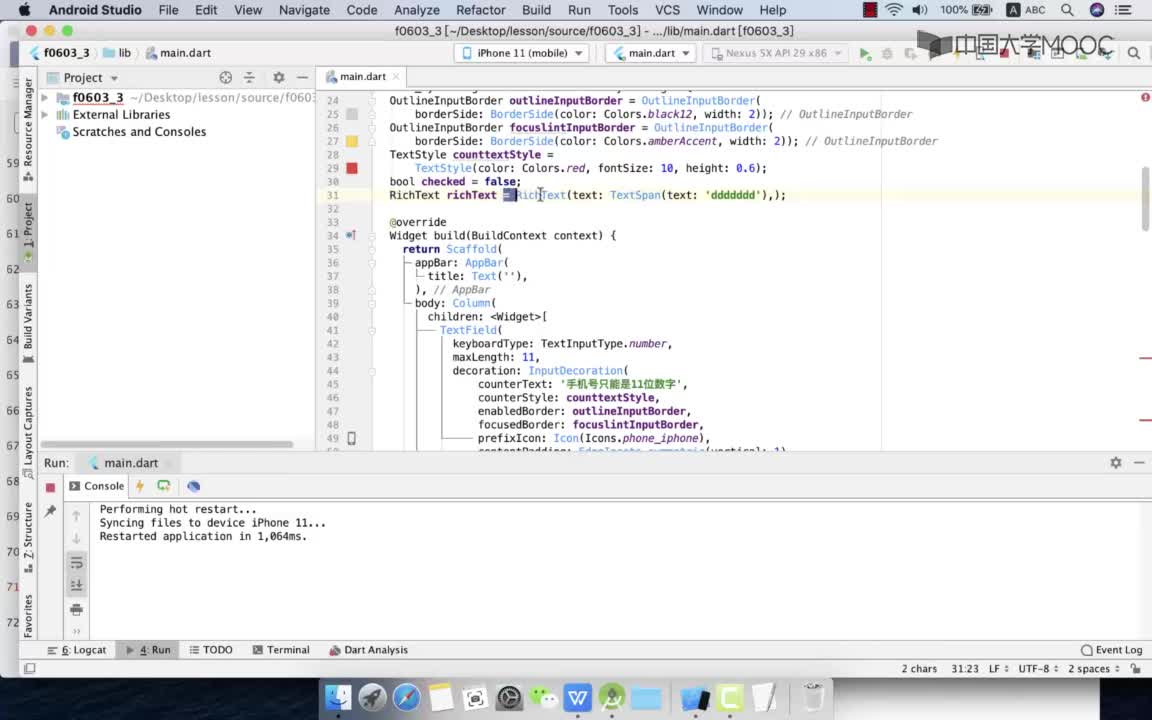1152x720 pixels.
Task: Open the Nexus 5X API 29 x86 dropdown
Action: [x=776, y=53]
